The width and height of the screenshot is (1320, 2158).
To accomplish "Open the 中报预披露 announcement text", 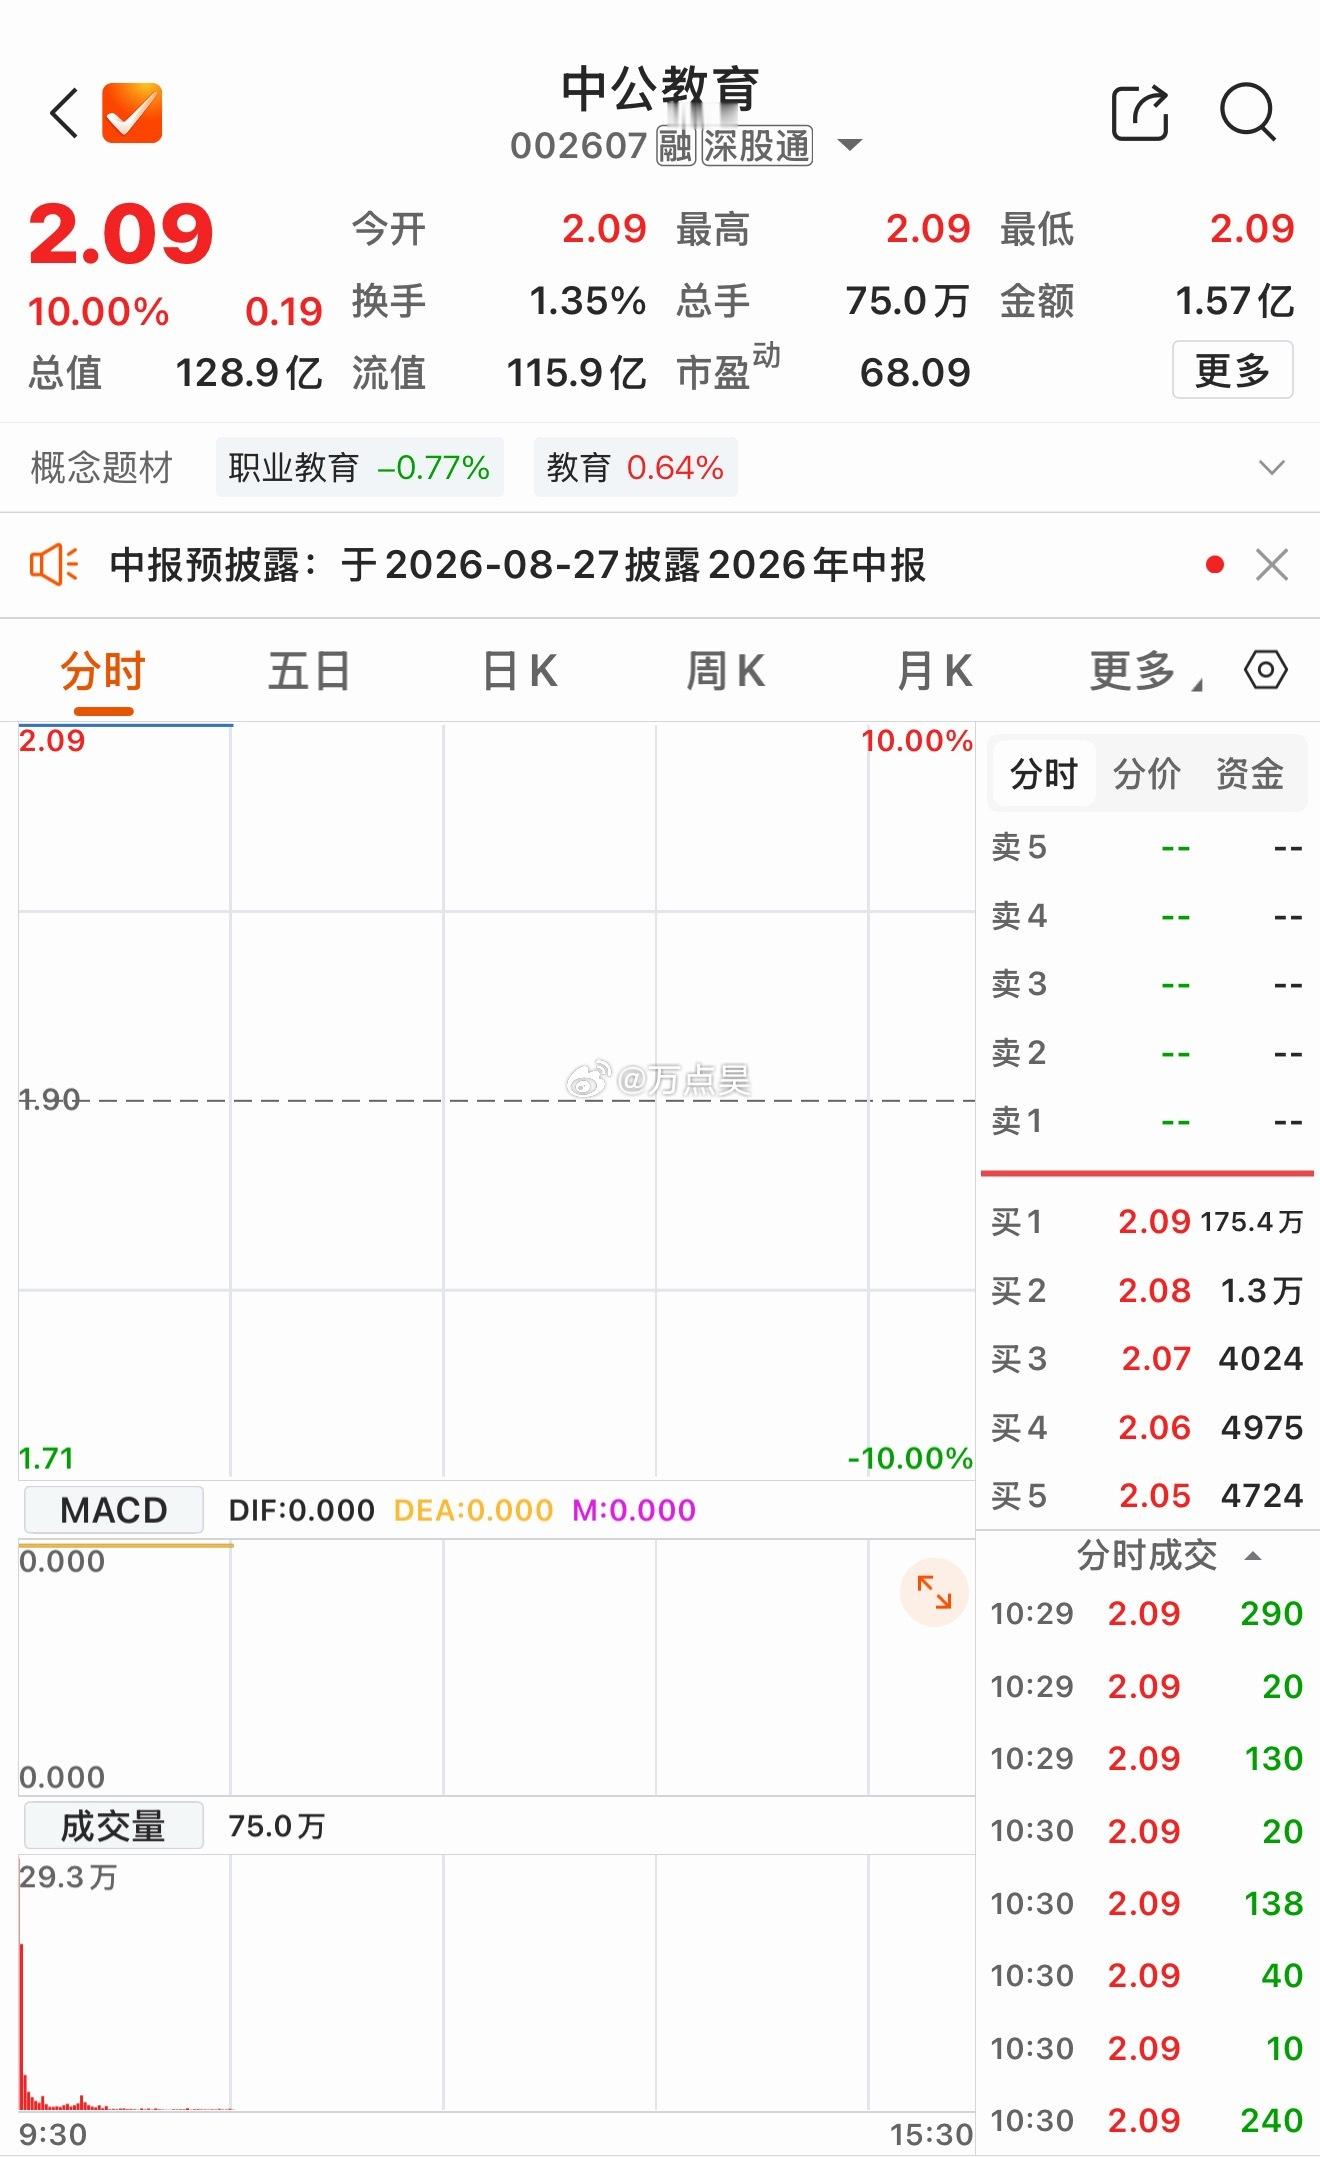I will (517, 565).
